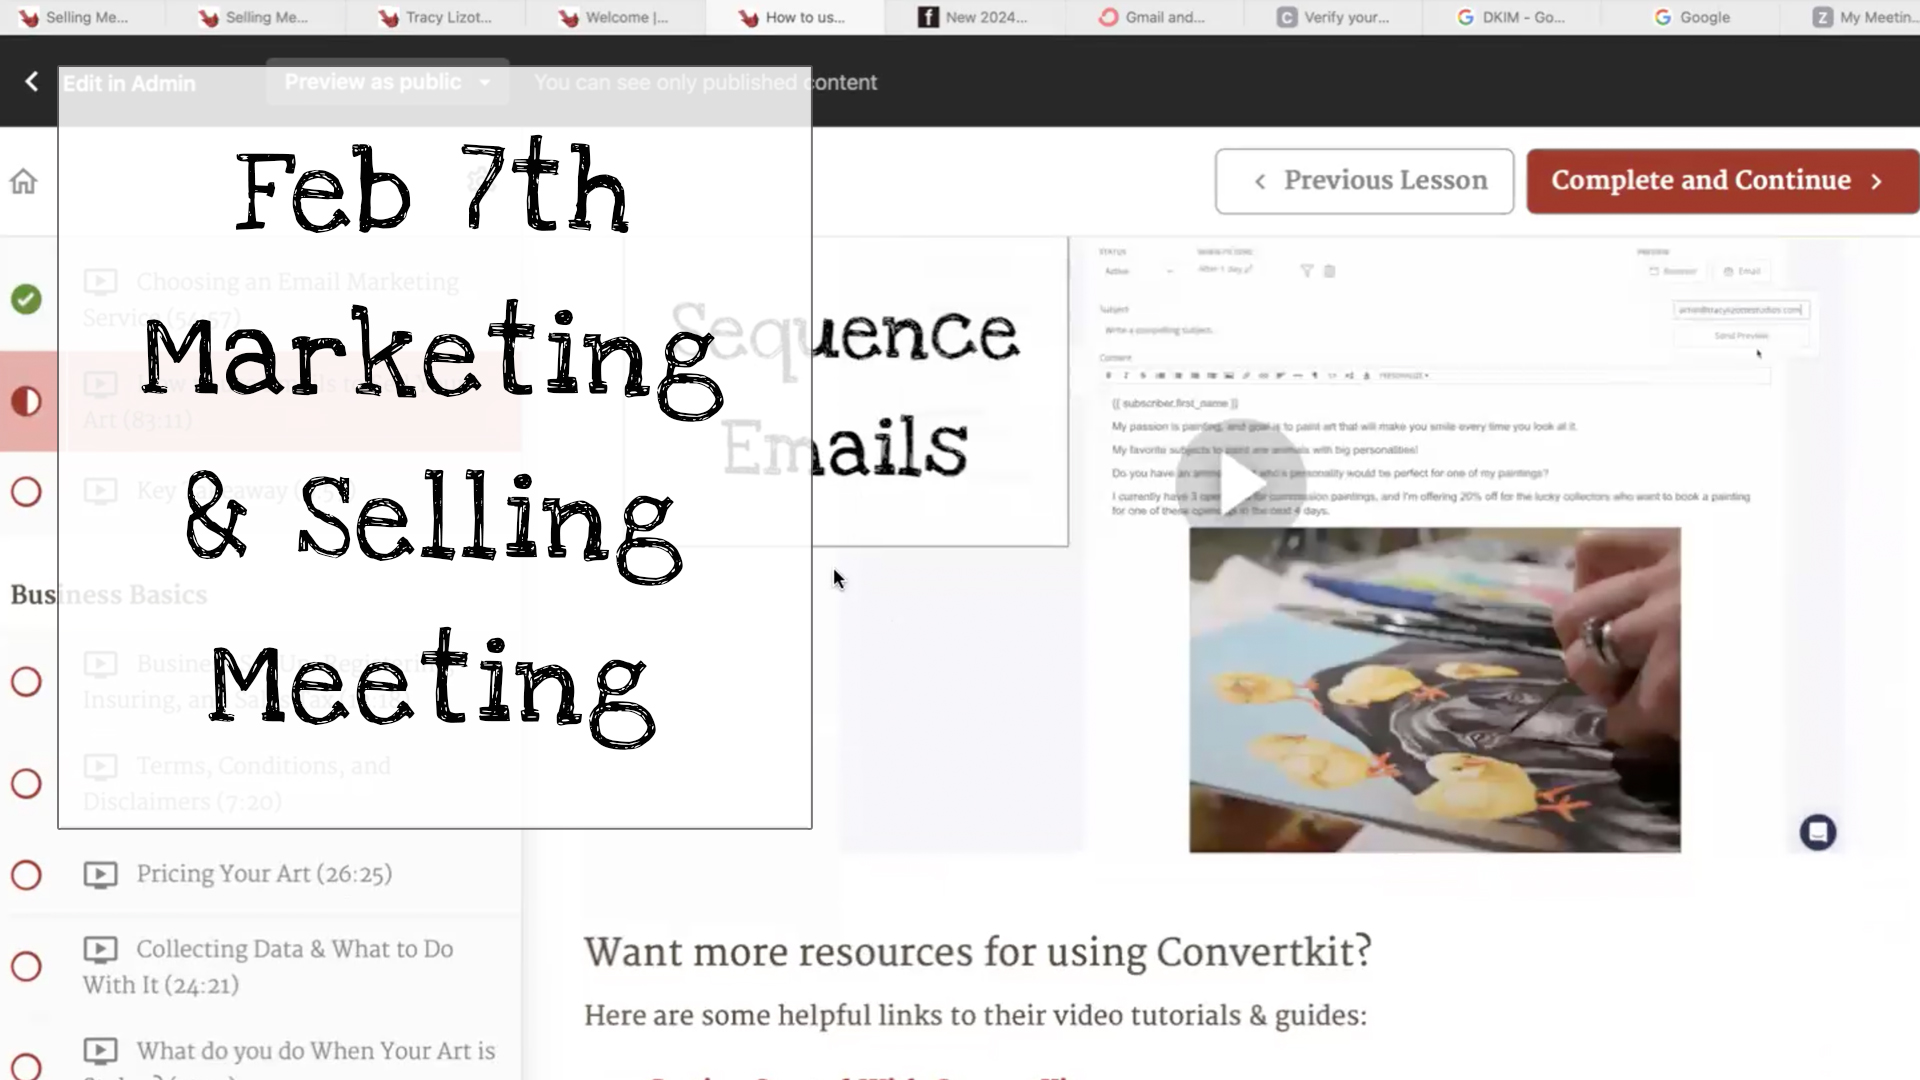1920x1080 pixels.
Task: Switch to Verify your... browser tab
Action: tap(1333, 17)
